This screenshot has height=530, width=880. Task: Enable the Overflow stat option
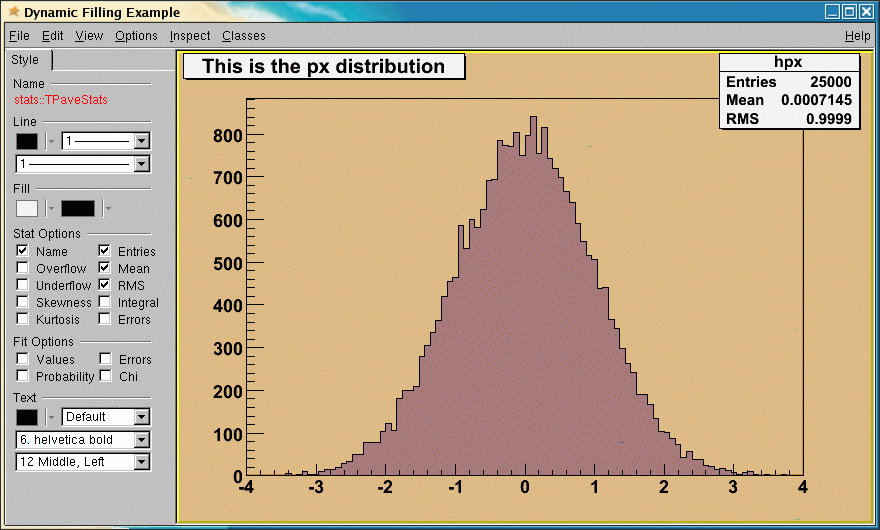click(23, 268)
